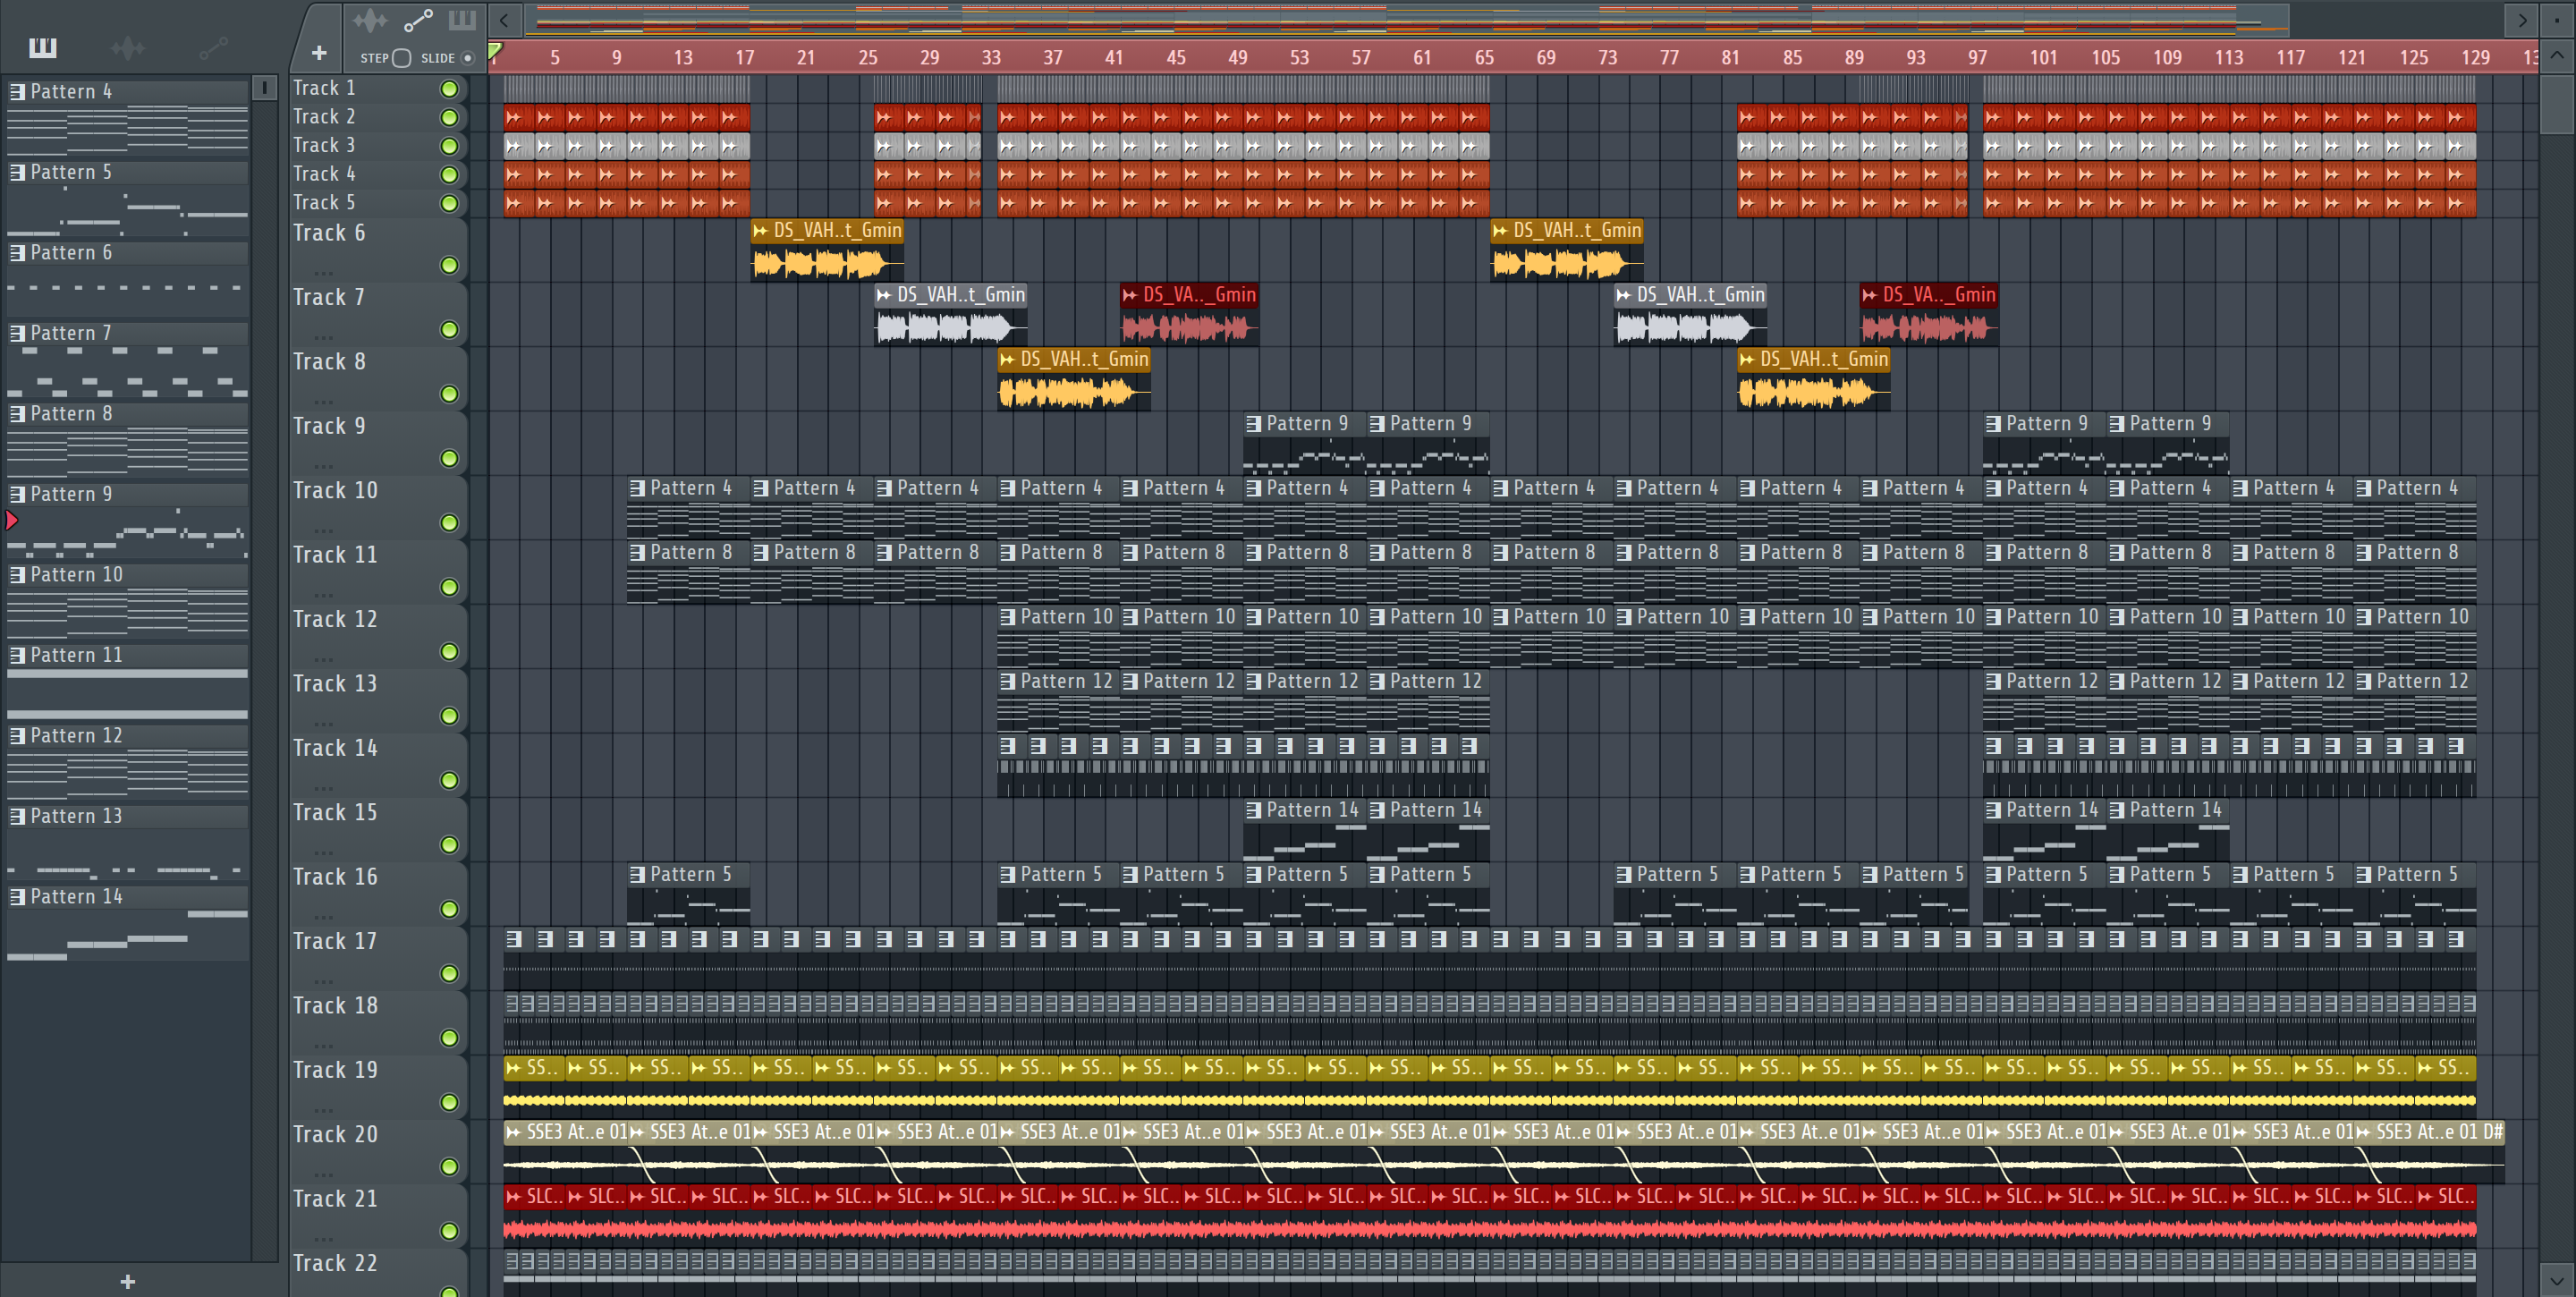2576x1297 pixels.
Task: Open clip menu of DS_VAH..t_Gmin on Track 8 near bar 33
Action: point(1007,359)
